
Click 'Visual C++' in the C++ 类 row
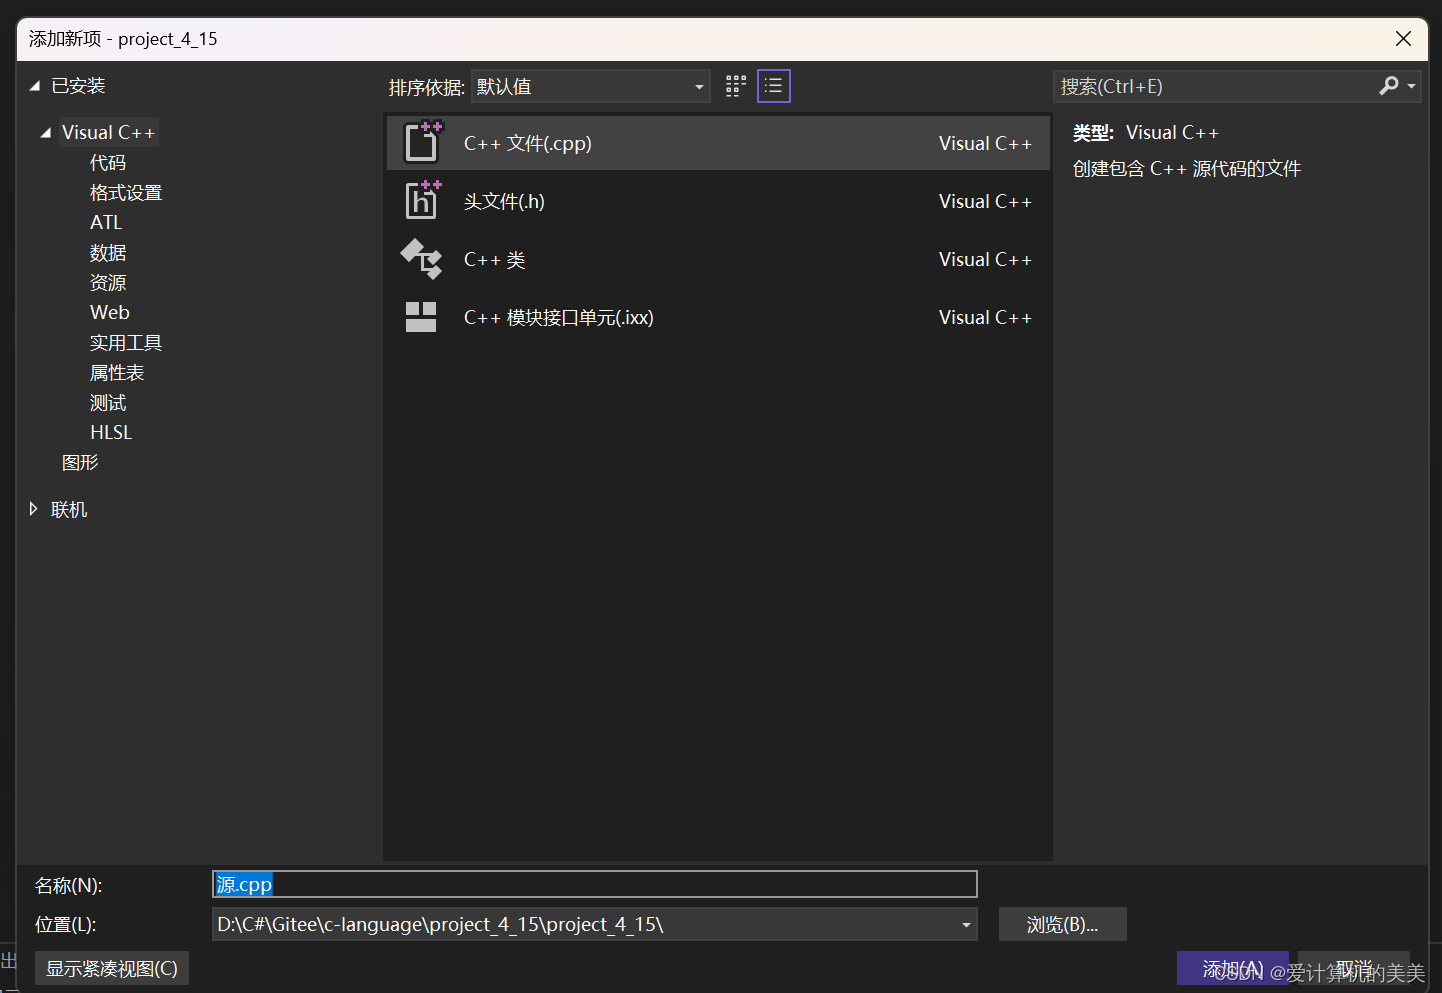click(985, 259)
